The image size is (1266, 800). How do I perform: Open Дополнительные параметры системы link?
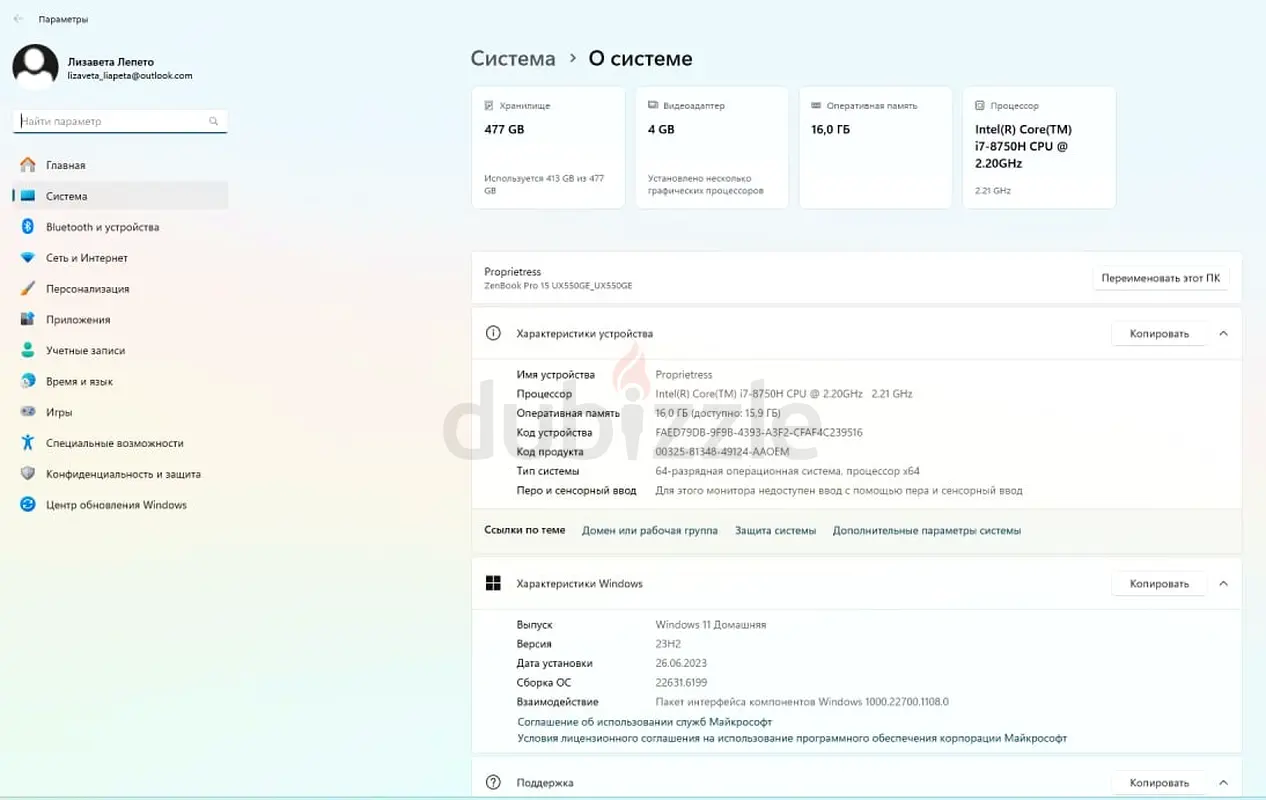(926, 531)
